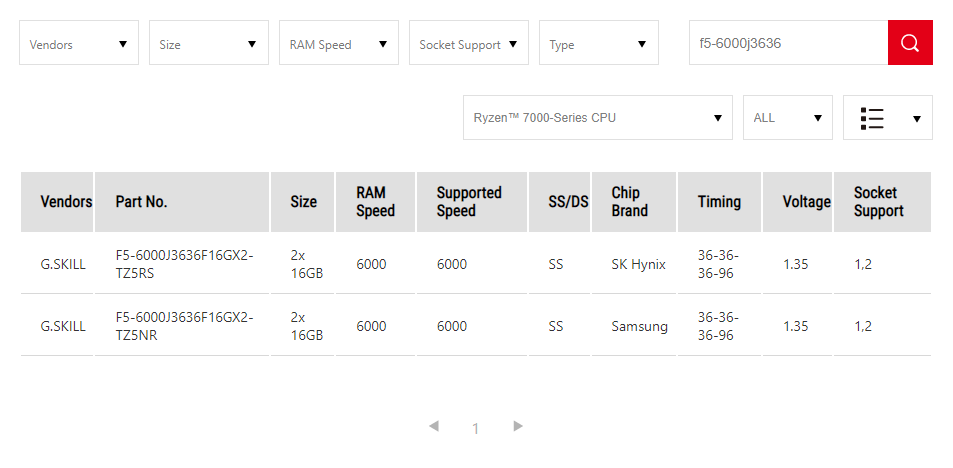The width and height of the screenshot is (953, 468).
Task: Click the memory search text field
Action: click(788, 43)
